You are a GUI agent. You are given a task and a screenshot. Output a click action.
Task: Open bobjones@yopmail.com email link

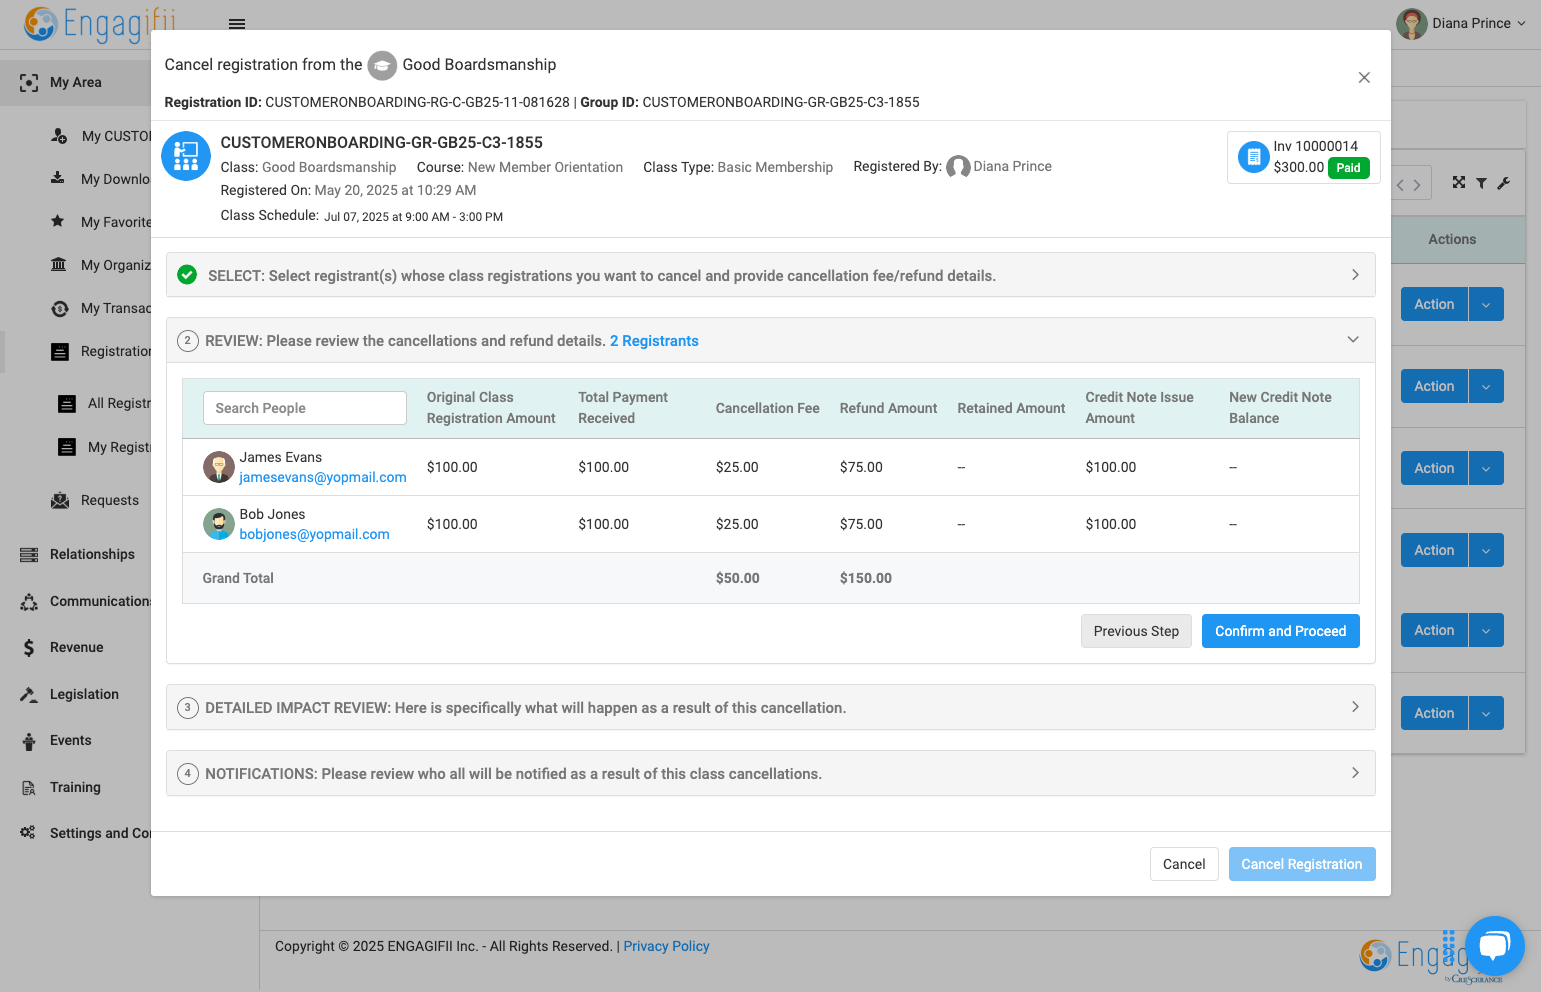click(x=315, y=534)
